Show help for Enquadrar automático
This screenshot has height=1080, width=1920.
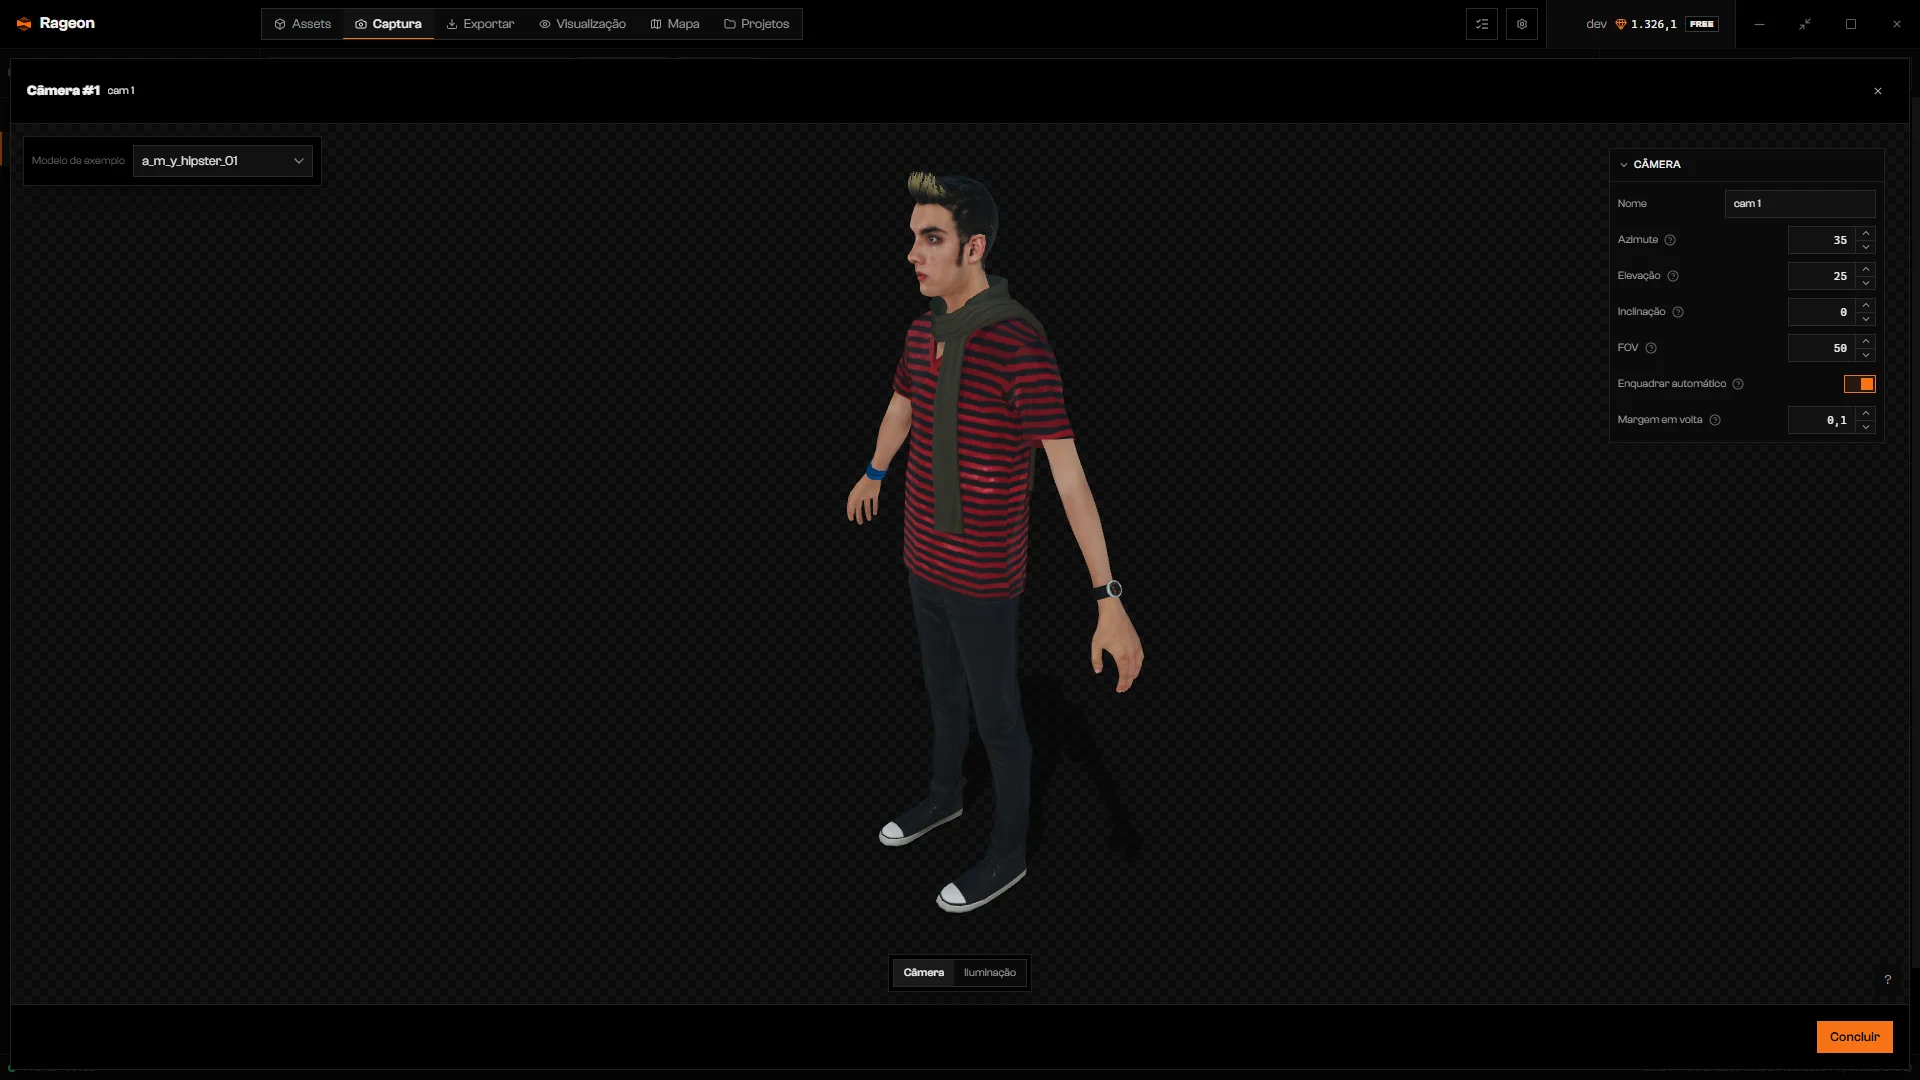click(x=1738, y=384)
